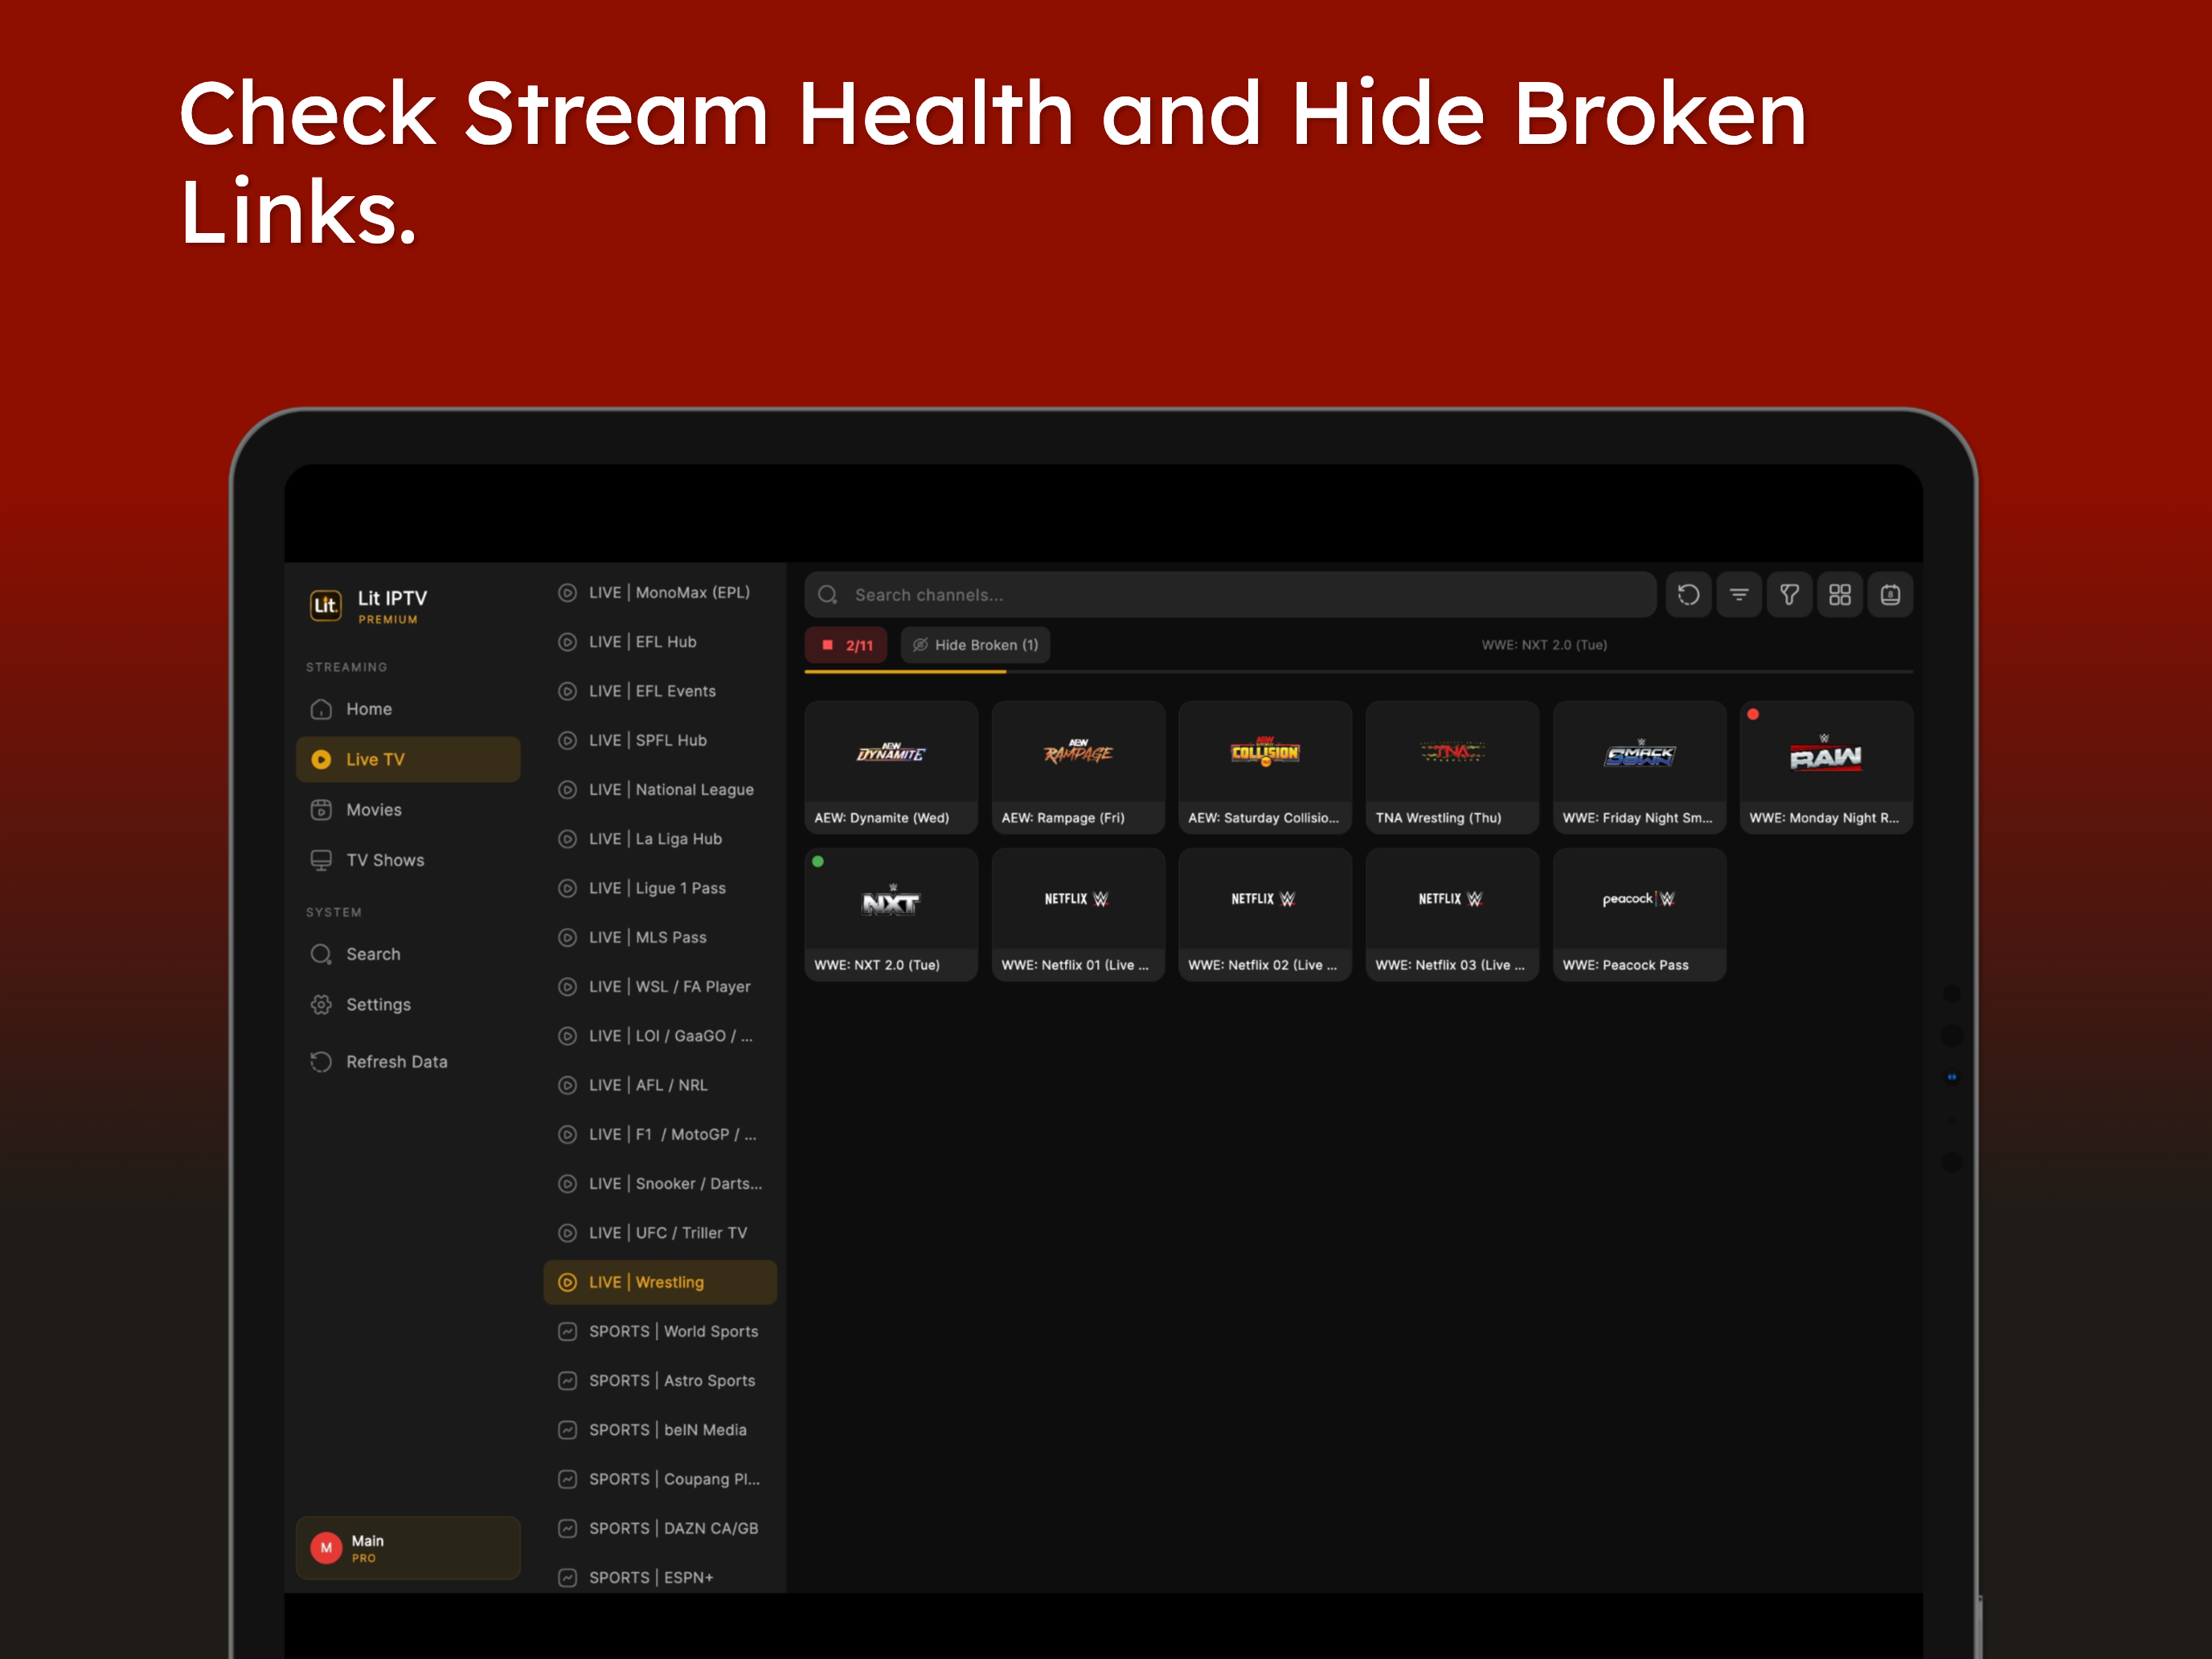Open WWE: NXT 2.0 (Tue) channel

[891, 914]
